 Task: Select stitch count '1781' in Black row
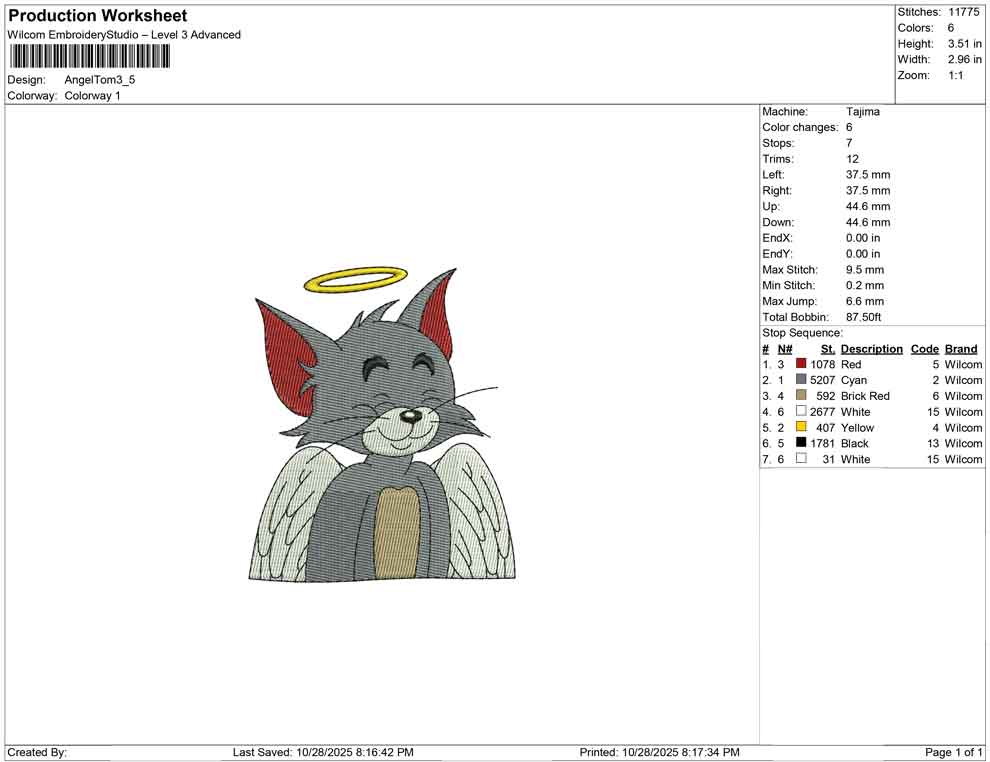tap(823, 443)
